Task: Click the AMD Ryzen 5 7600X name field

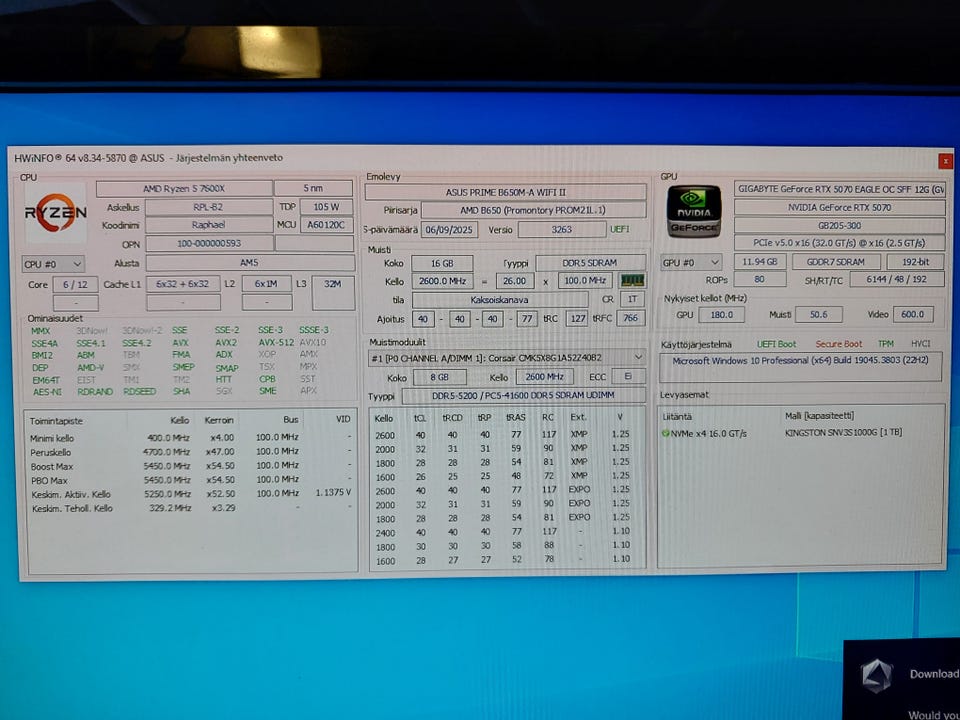Action: pos(184,188)
